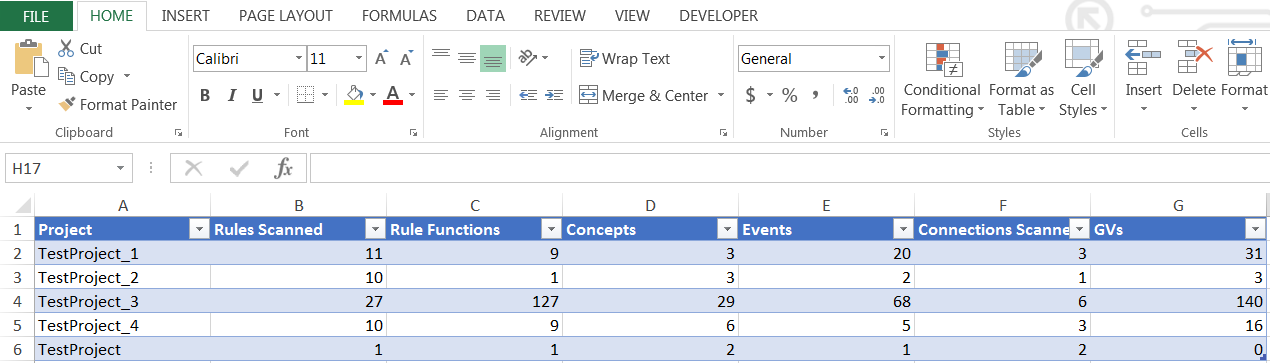Decrease indent
This screenshot has height=363, width=1270.
click(x=528, y=95)
